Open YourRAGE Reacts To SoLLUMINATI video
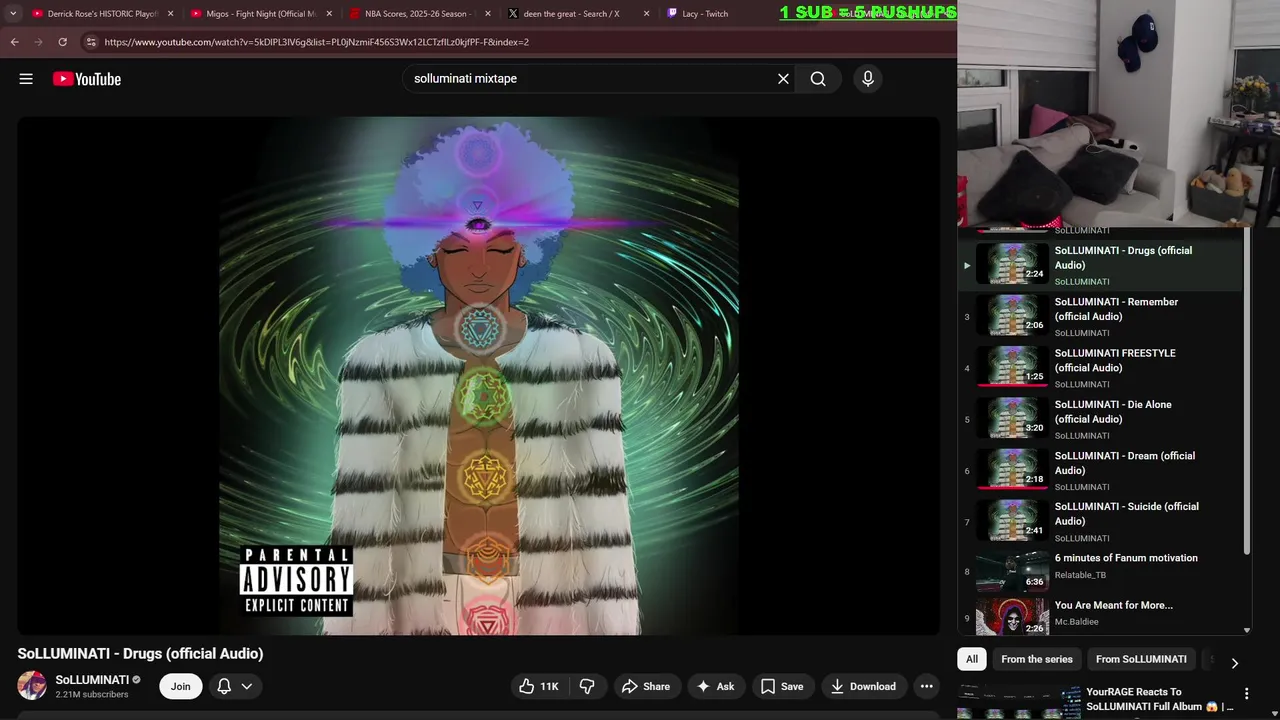The width and height of the screenshot is (1280, 720). click(x=1160, y=699)
